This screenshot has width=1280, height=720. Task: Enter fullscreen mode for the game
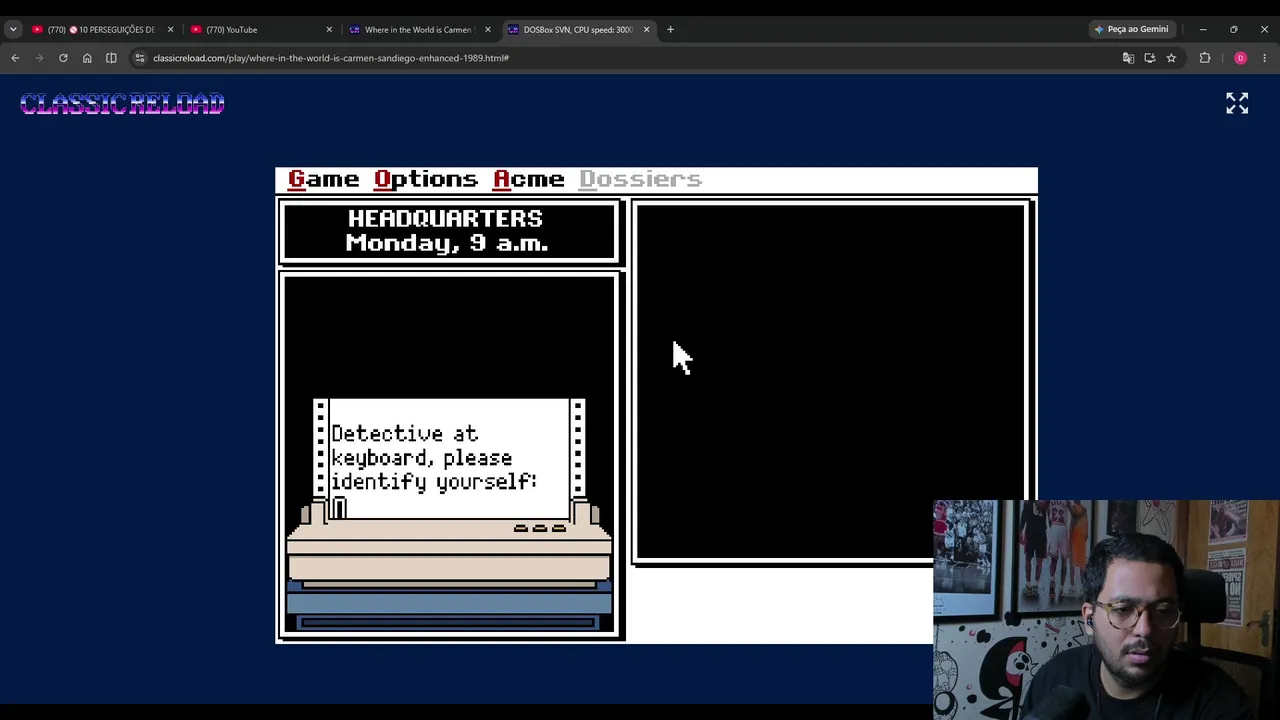[x=1237, y=103]
